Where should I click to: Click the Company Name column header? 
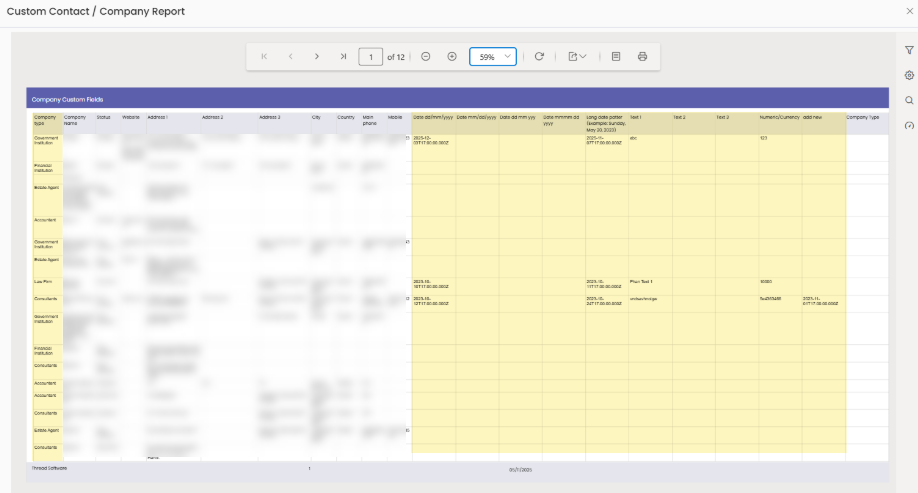pyautogui.click(x=77, y=120)
